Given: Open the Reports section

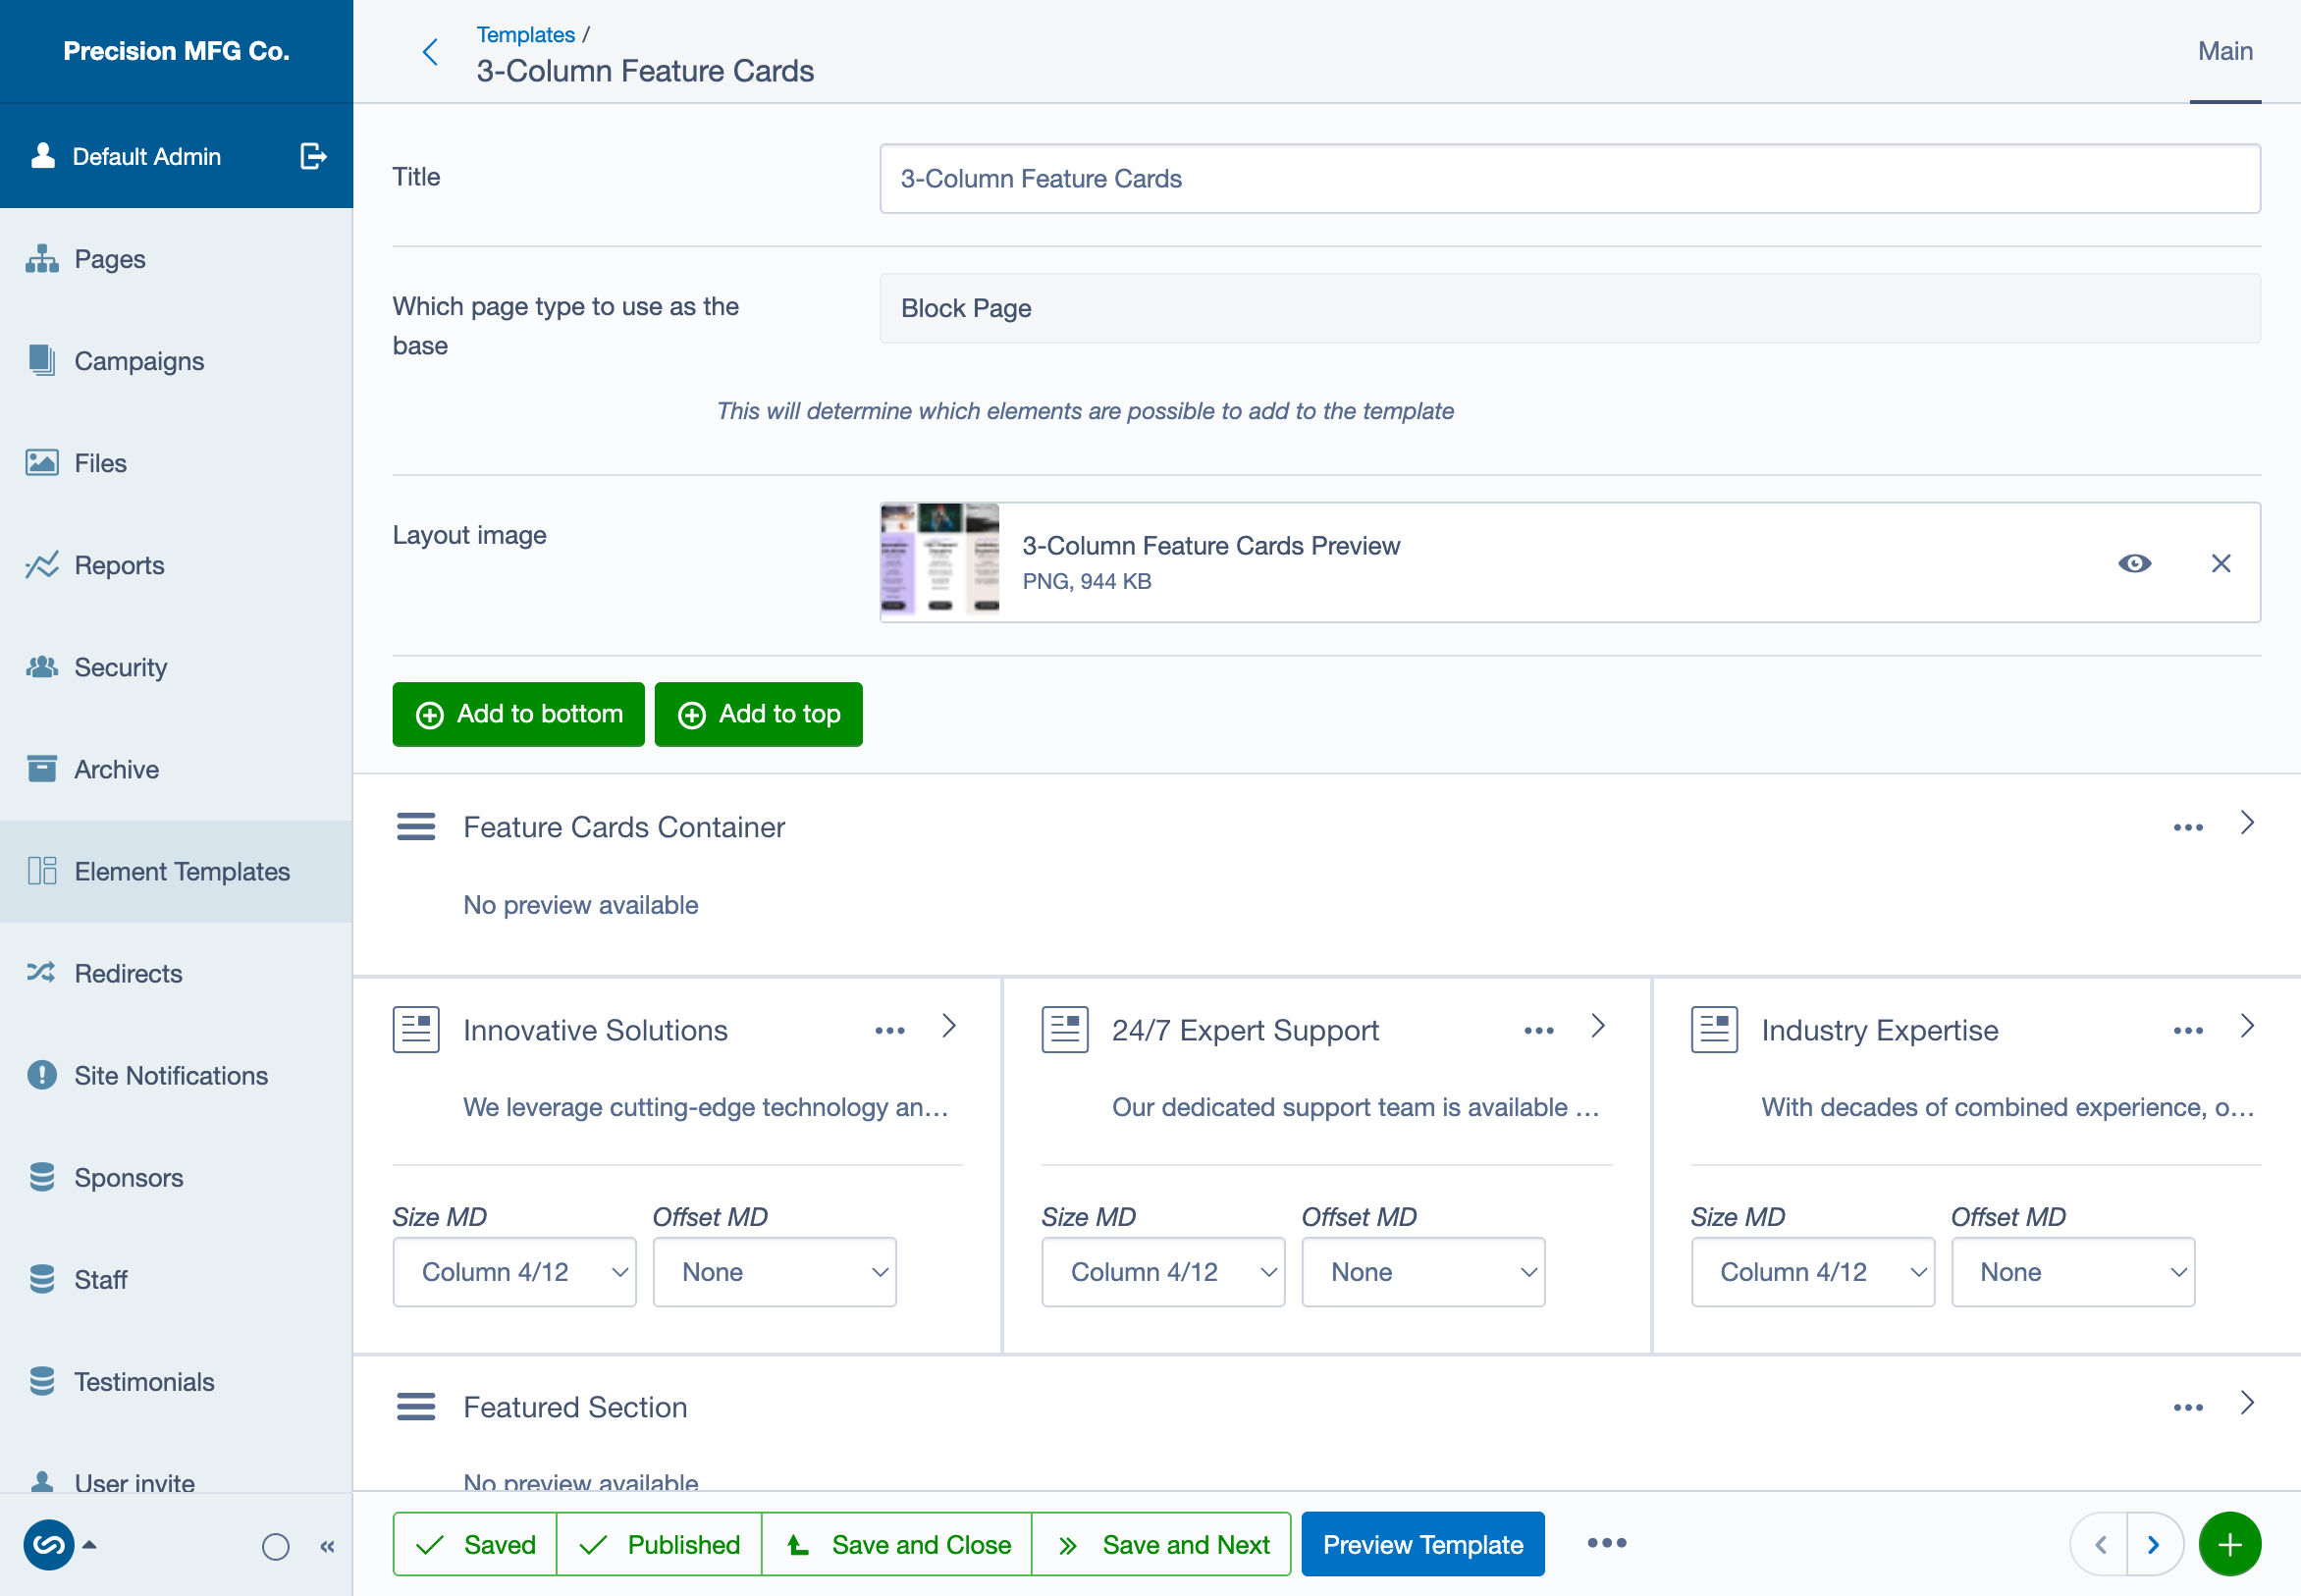Looking at the screenshot, I should 176,565.
